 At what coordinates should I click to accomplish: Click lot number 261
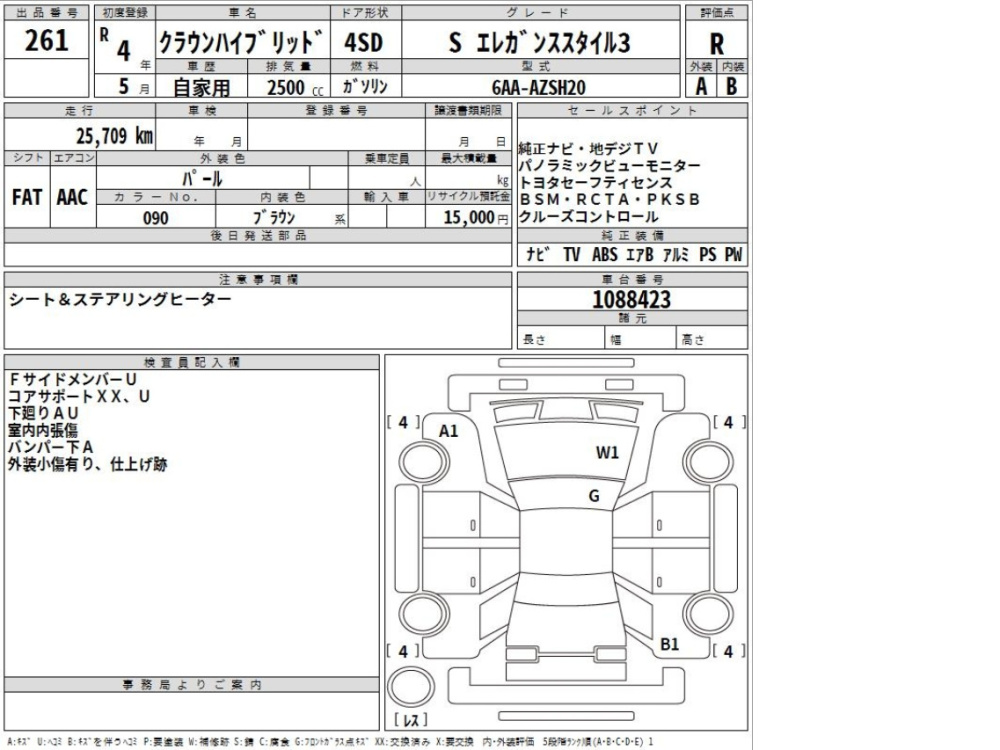[46, 41]
